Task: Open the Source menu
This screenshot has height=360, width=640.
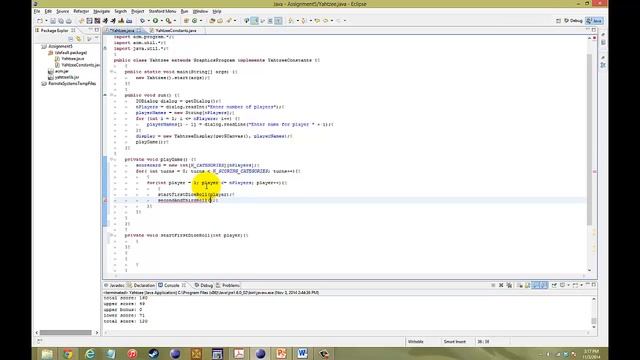Action: pyautogui.click(x=62, y=11)
